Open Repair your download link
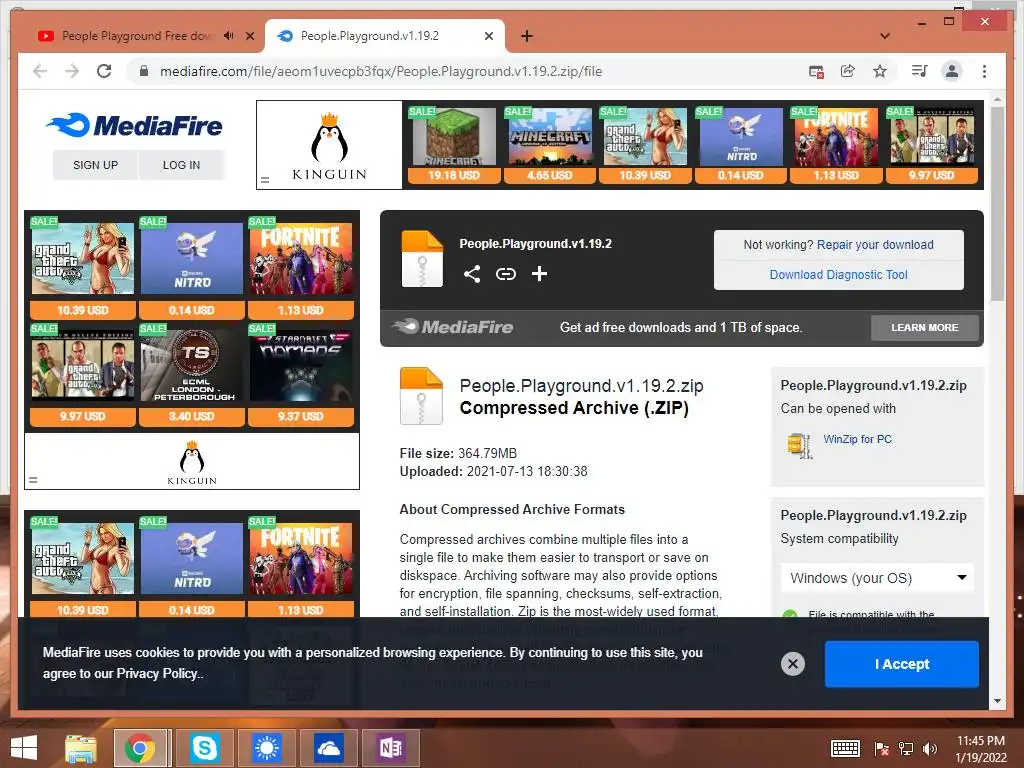1024x768 pixels. coord(875,245)
